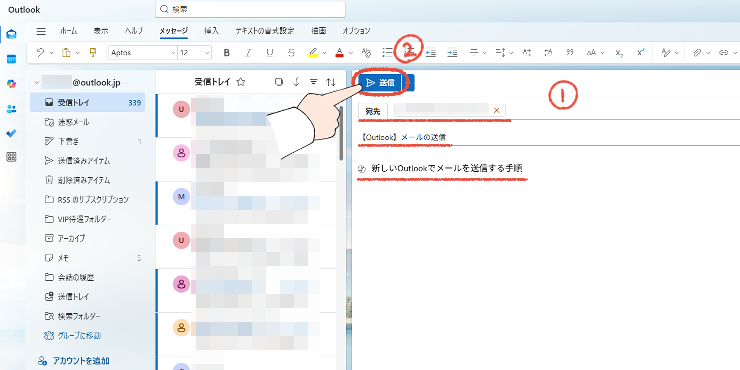Click the attach file paperclip icon
The height and width of the screenshot is (370, 740).
coord(697,53)
